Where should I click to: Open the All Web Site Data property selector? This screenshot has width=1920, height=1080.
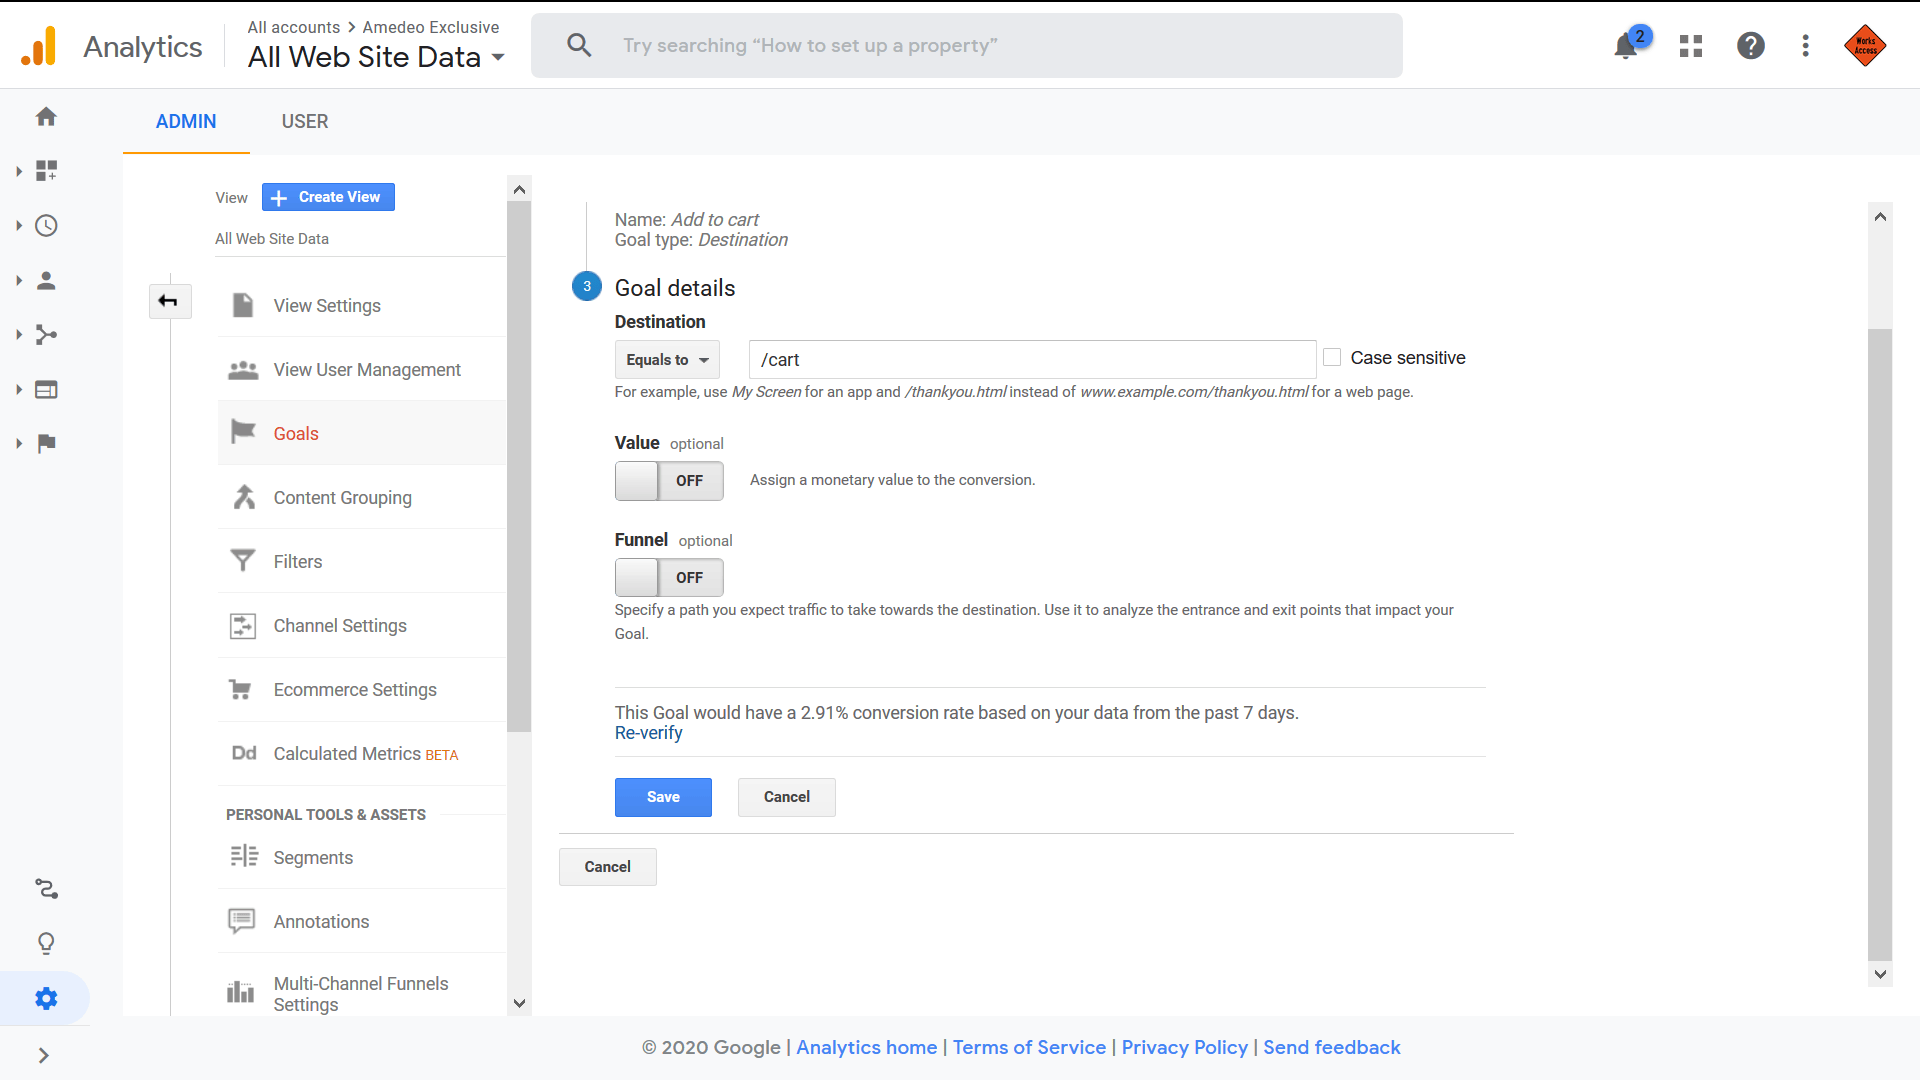click(x=377, y=57)
